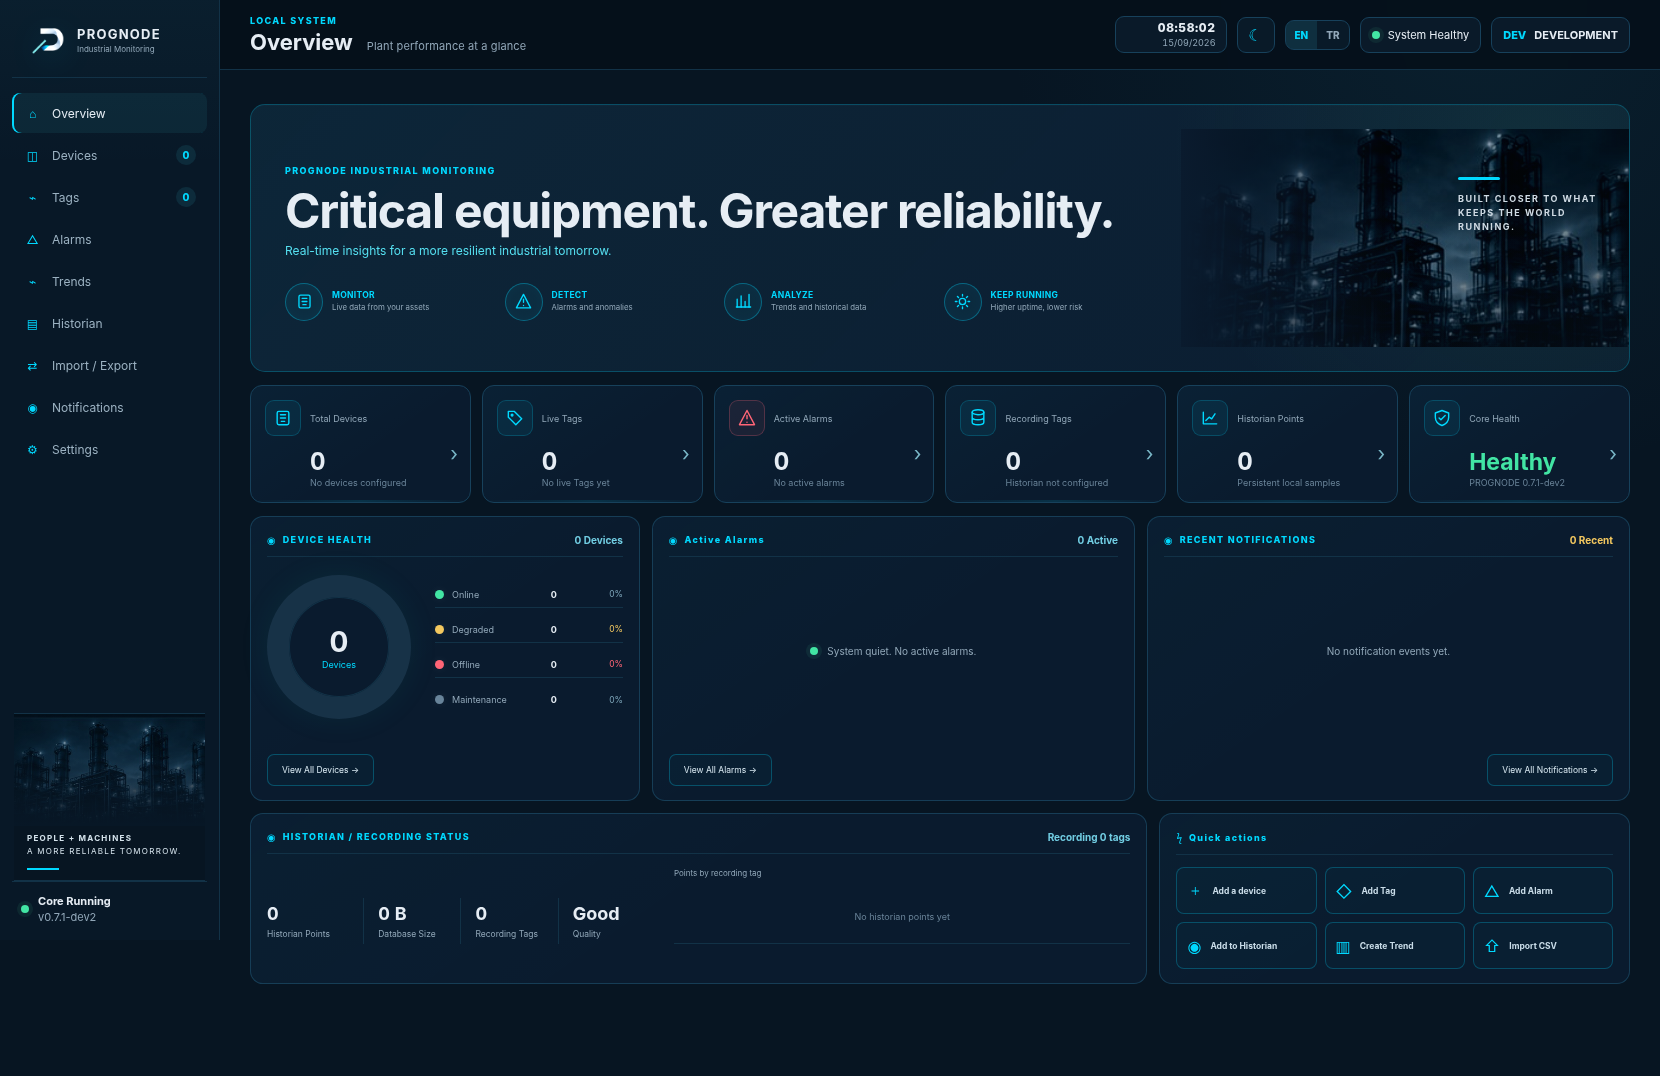Click the Create Trend quick action
1660x1076 pixels.
pos(1395,946)
